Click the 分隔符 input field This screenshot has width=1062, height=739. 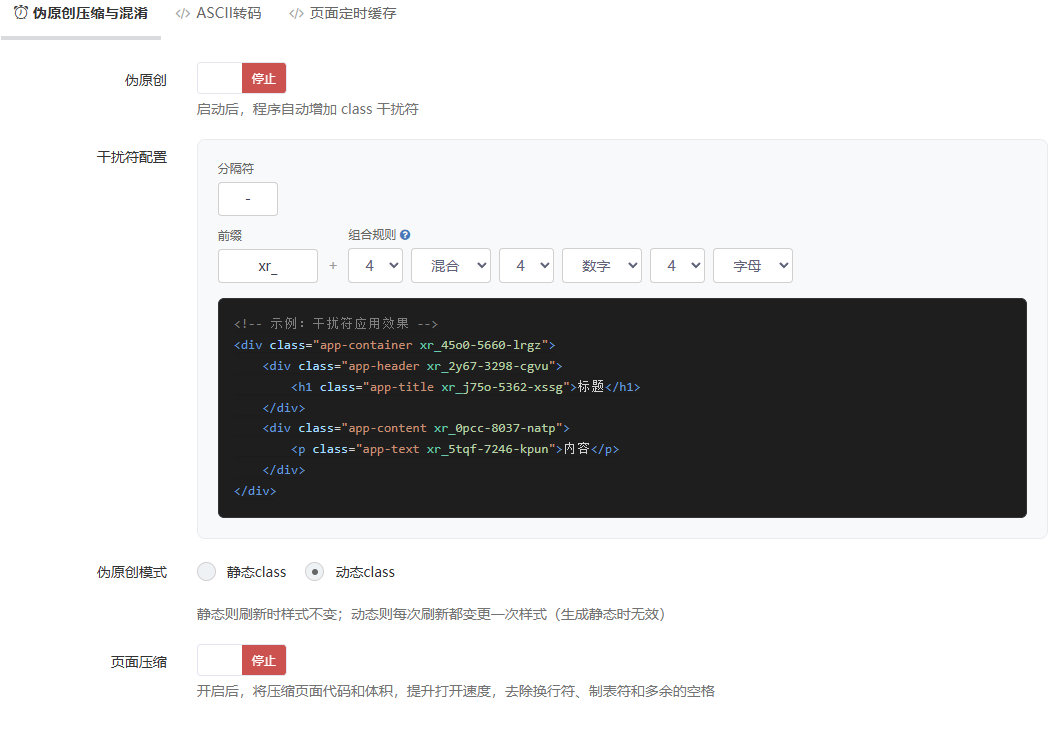pyautogui.click(x=248, y=199)
